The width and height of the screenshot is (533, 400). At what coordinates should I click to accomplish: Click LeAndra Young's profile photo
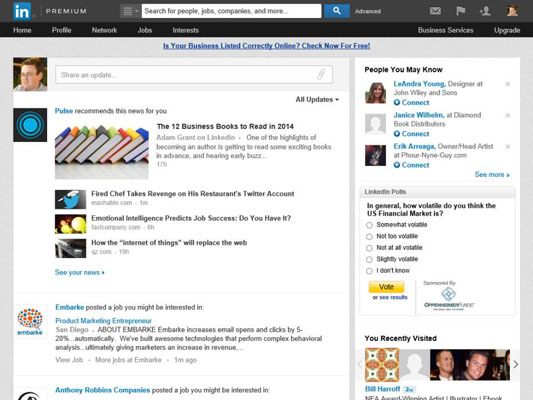(x=375, y=92)
